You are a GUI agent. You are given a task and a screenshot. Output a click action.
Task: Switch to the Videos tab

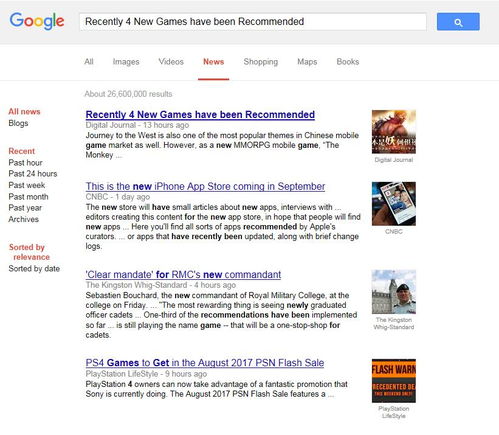pyautogui.click(x=171, y=62)
